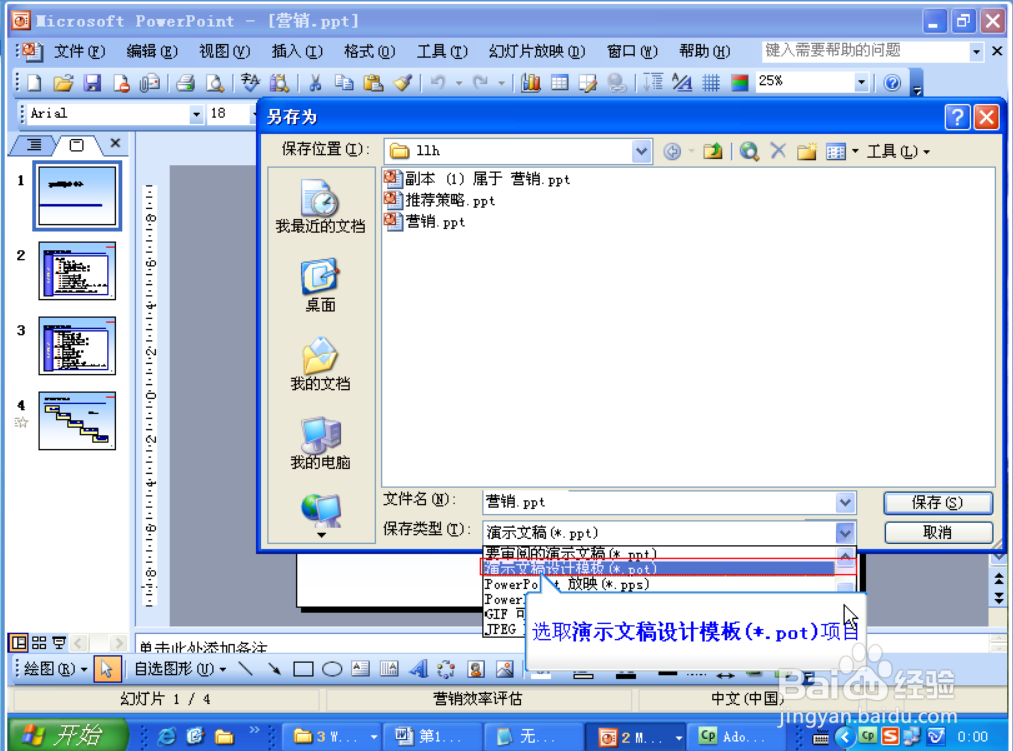The image size is (1013, 751).
Task: Expand the Zoom 25% dropdown
Action: 861,81
